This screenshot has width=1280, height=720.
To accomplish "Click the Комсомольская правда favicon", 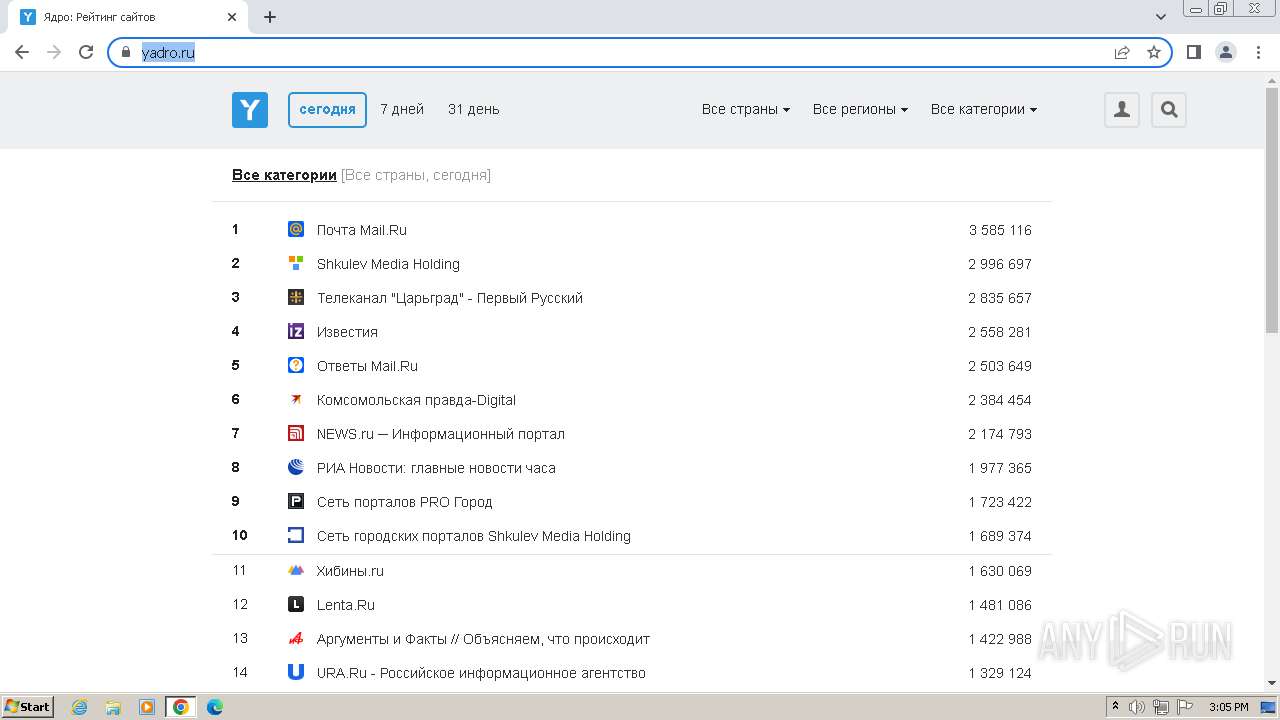I will pyautogui.click(x=296, y=399).
